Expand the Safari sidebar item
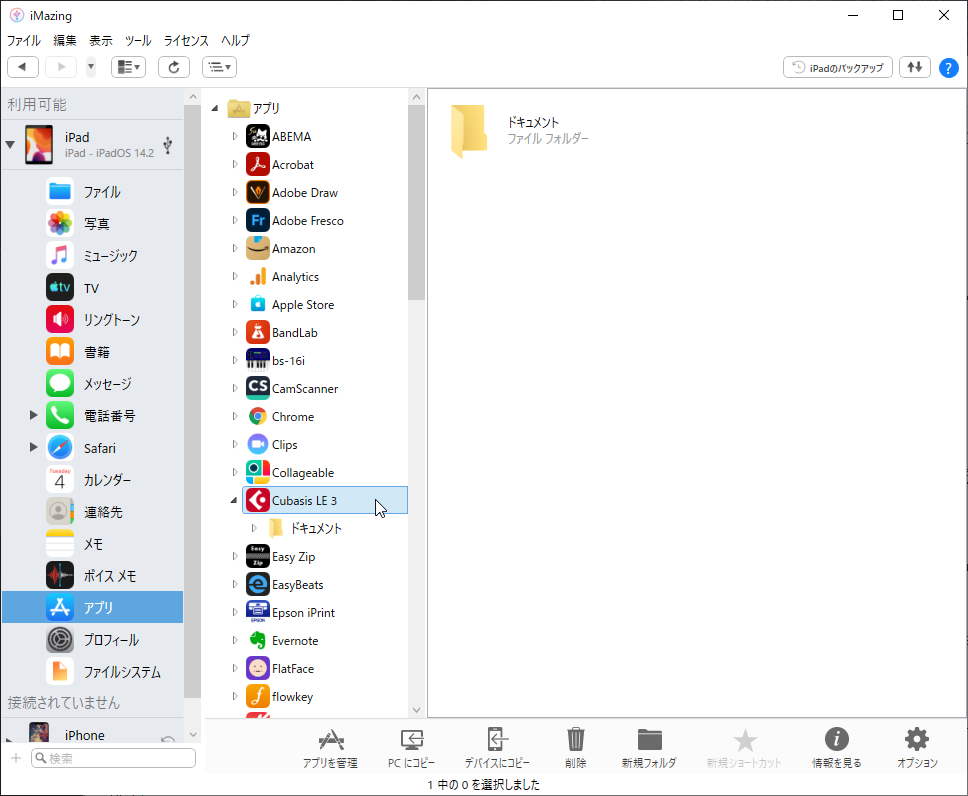Viewport: 968px width, 796px height. tap(33, 447)
